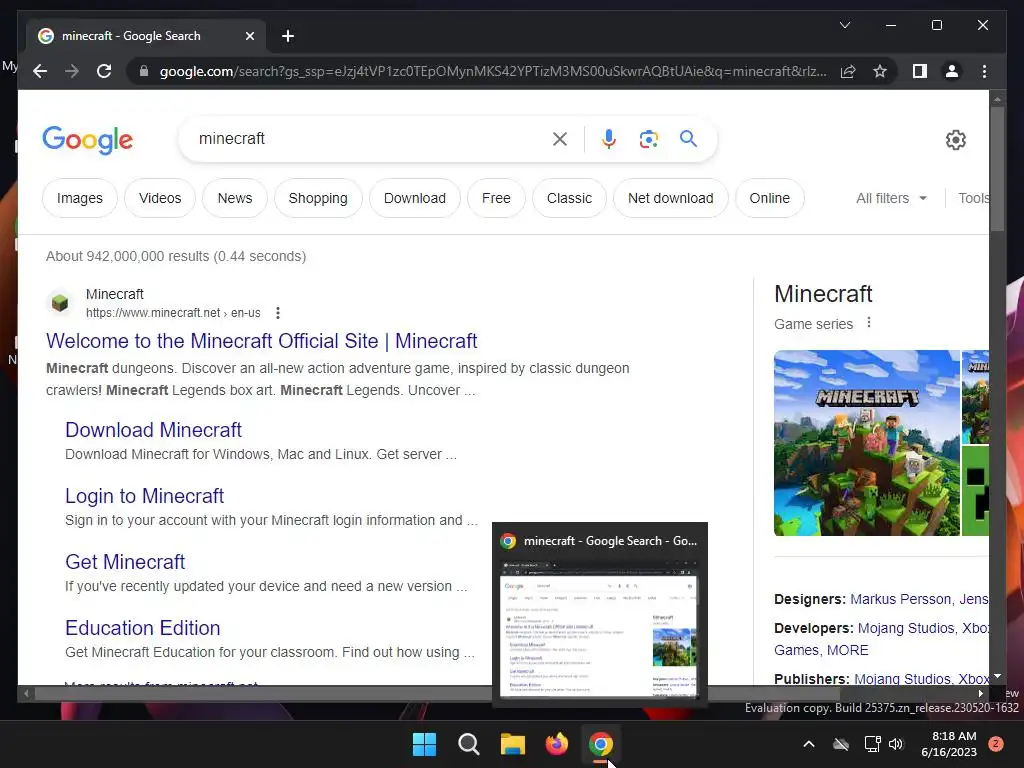
Task: Open the volume speaker tray icon
Action: (896, 744)
